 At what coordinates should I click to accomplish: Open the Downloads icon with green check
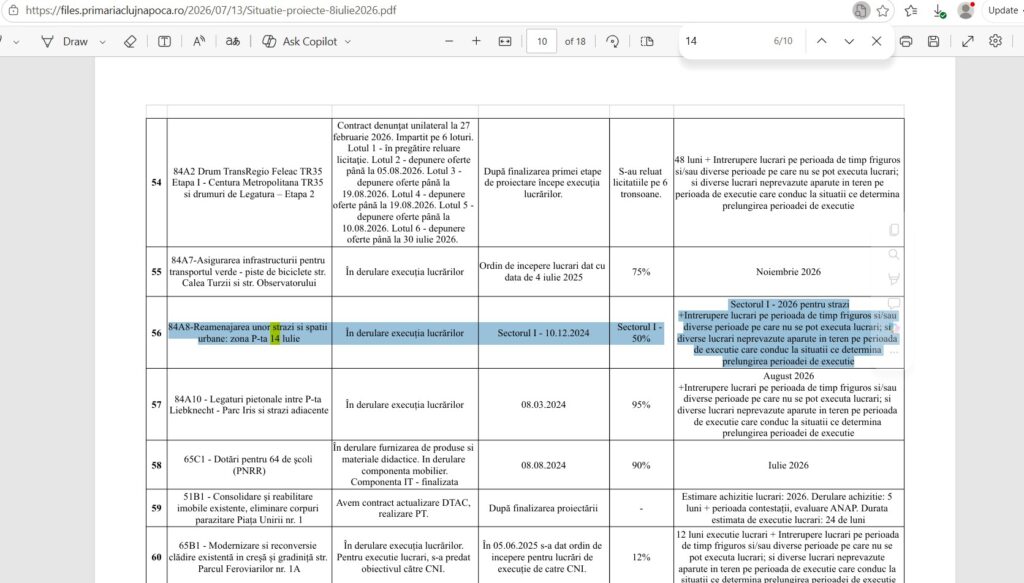(x=939, y=10)
